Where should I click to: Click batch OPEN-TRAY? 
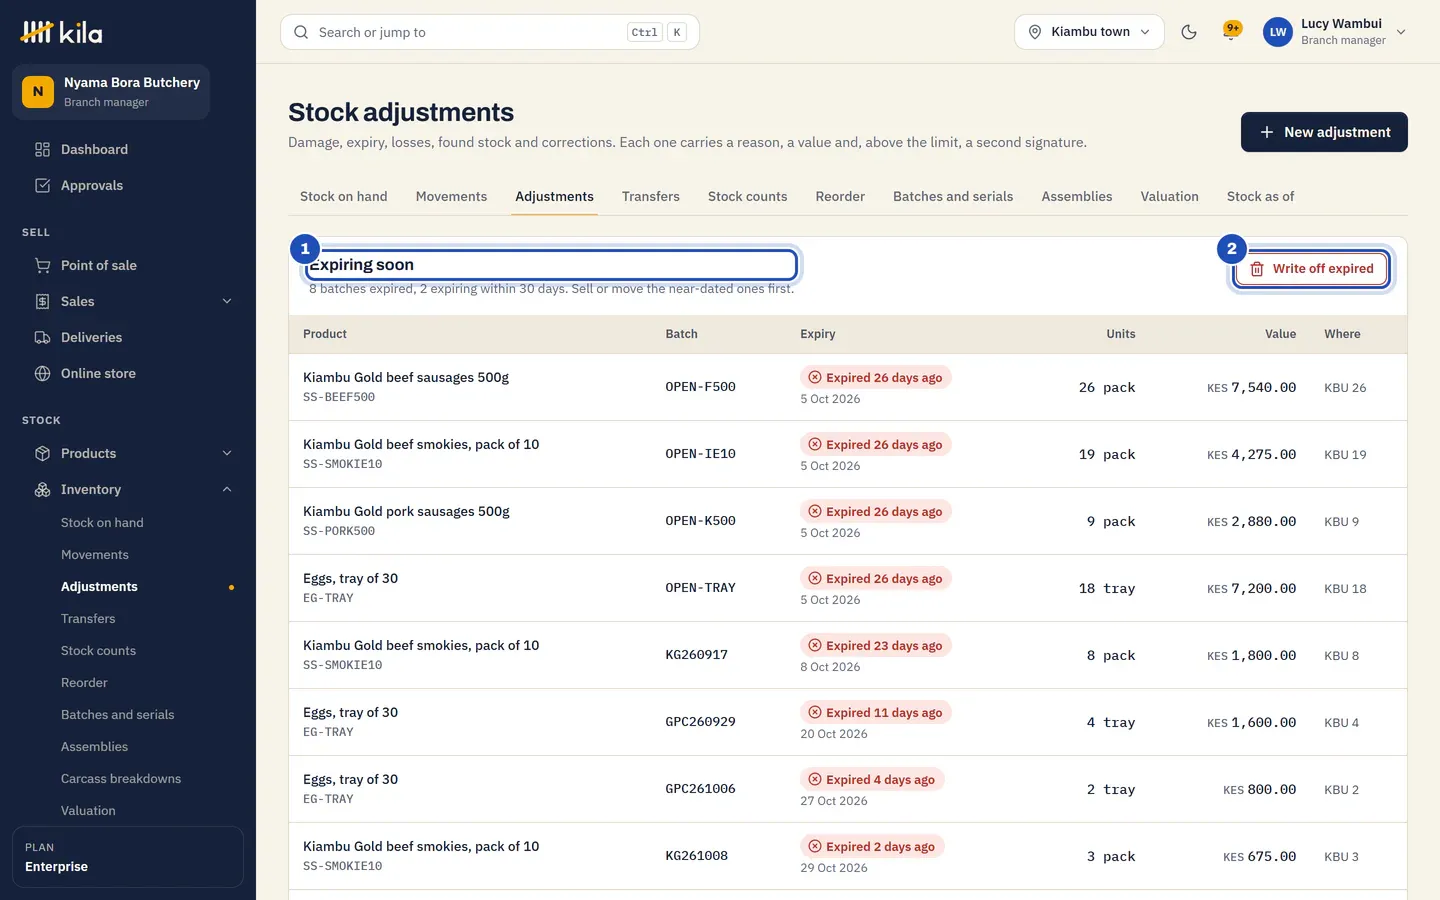(700, 588)
